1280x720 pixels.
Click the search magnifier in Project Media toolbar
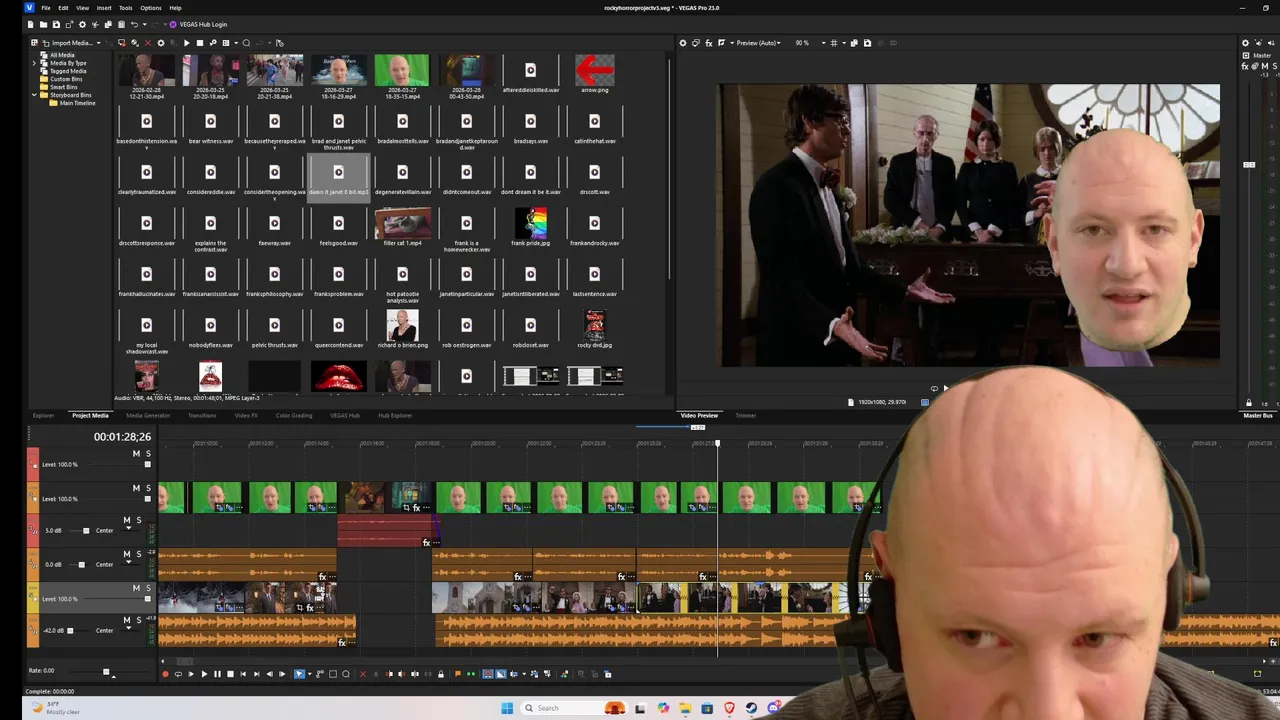click(246, 43)
